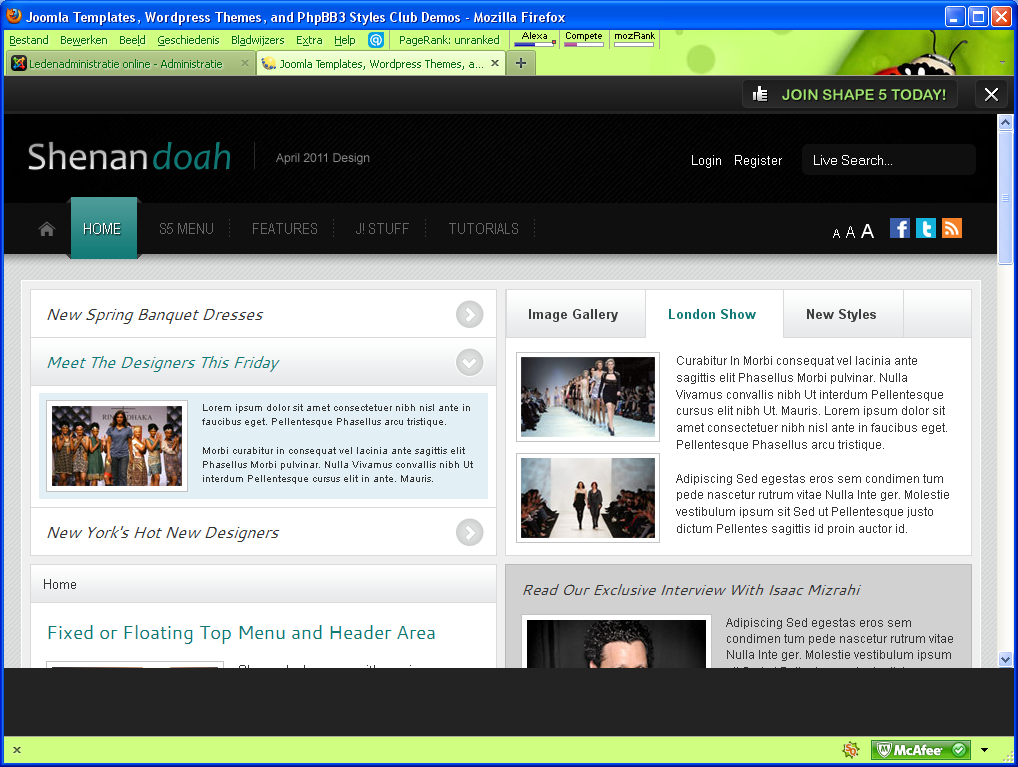Close the Joomla Templates browser tab
The height and width of the screenshot is (767, 1018).
coord(495,63)
